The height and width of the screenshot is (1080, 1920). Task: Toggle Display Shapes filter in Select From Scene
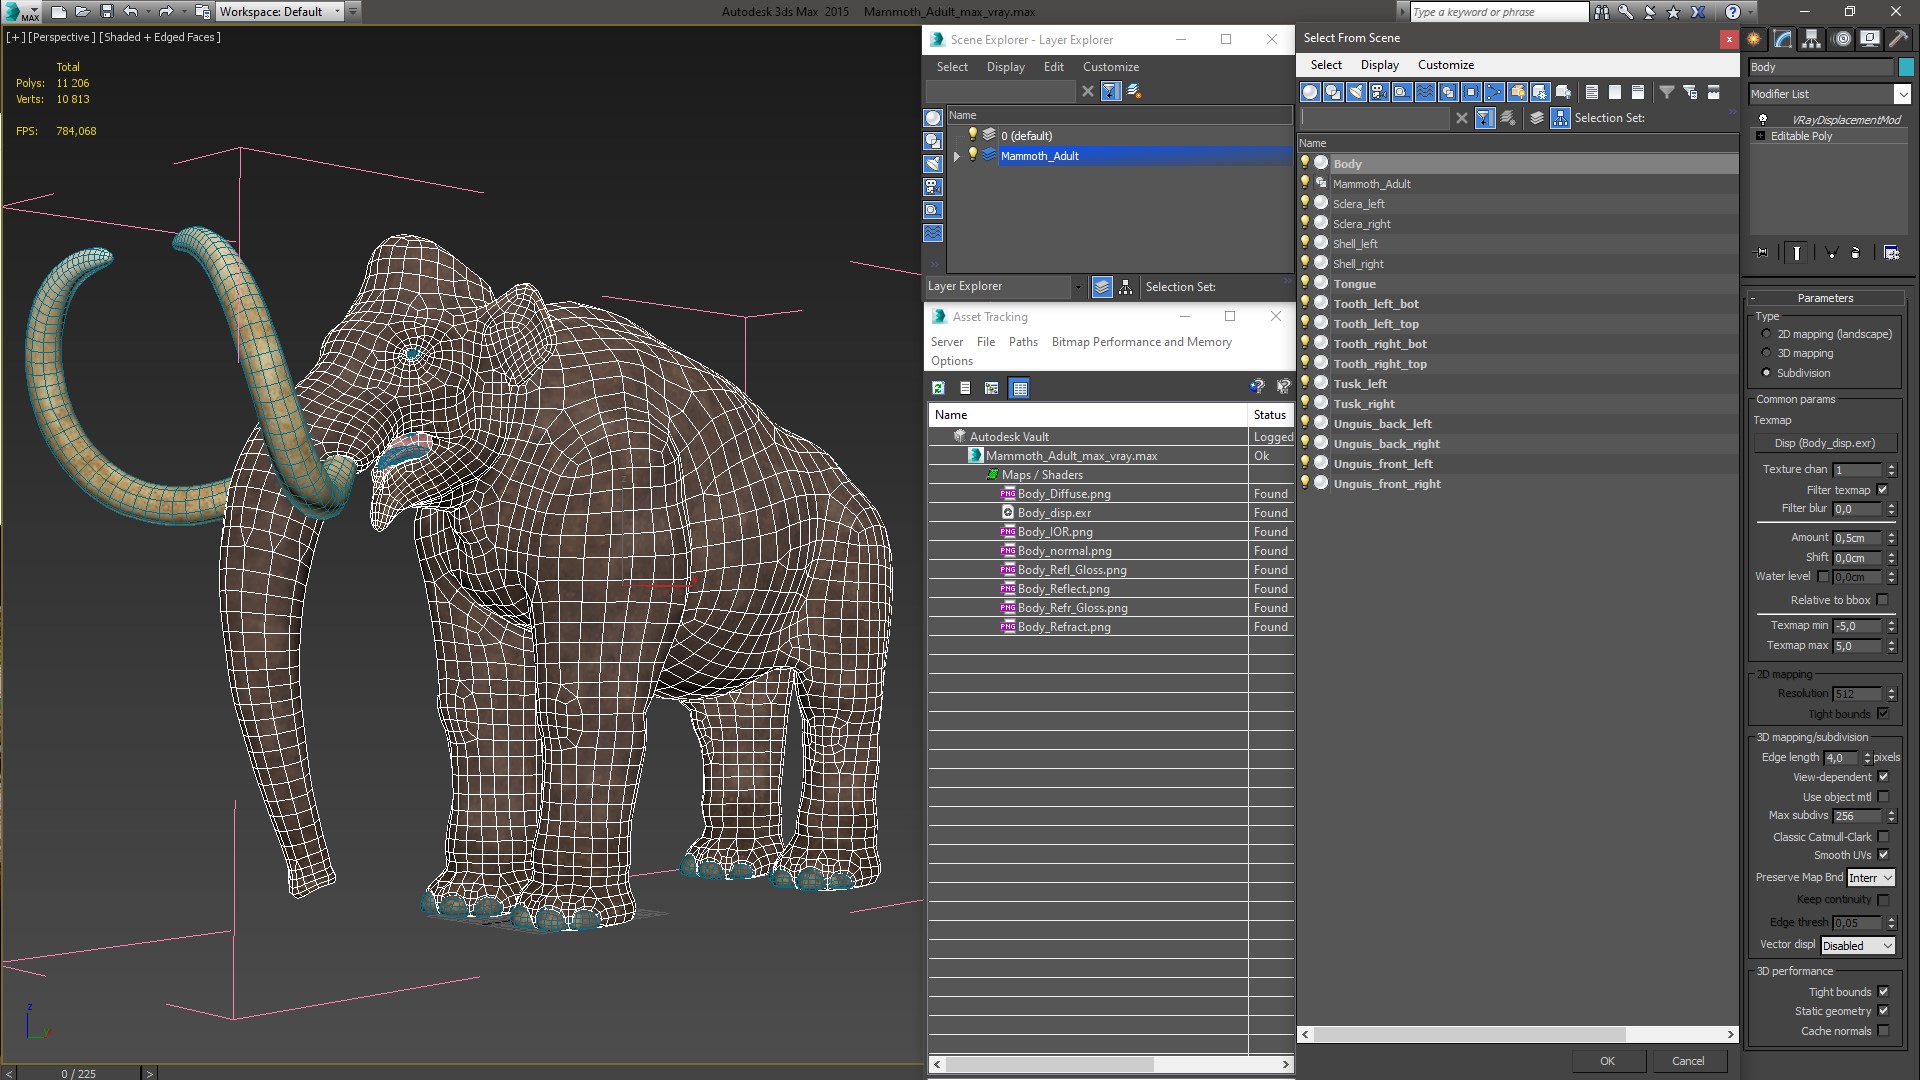click(1333, 92)
